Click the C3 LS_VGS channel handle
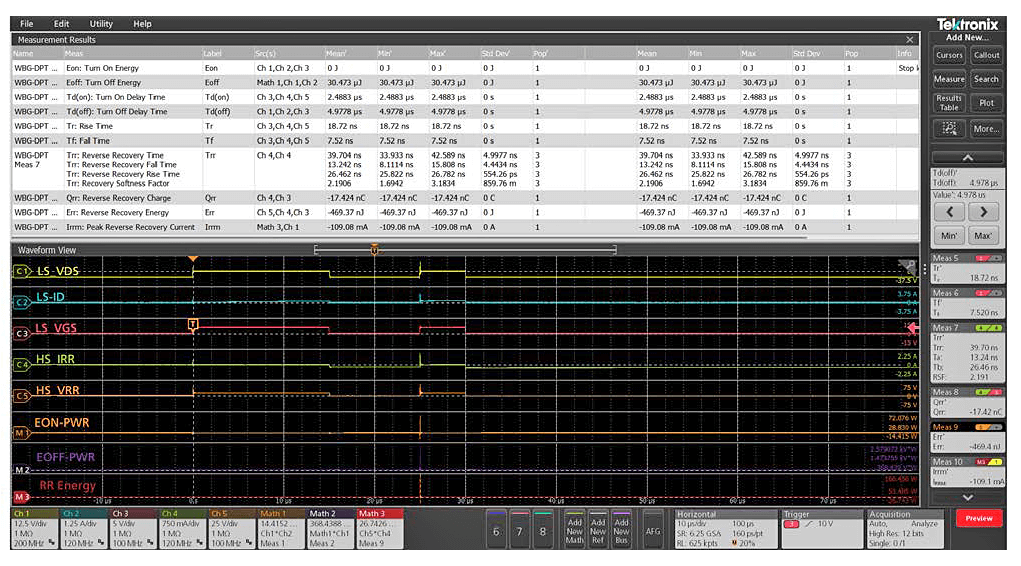This screenshot has width=1021, height=566. point(21,333)
